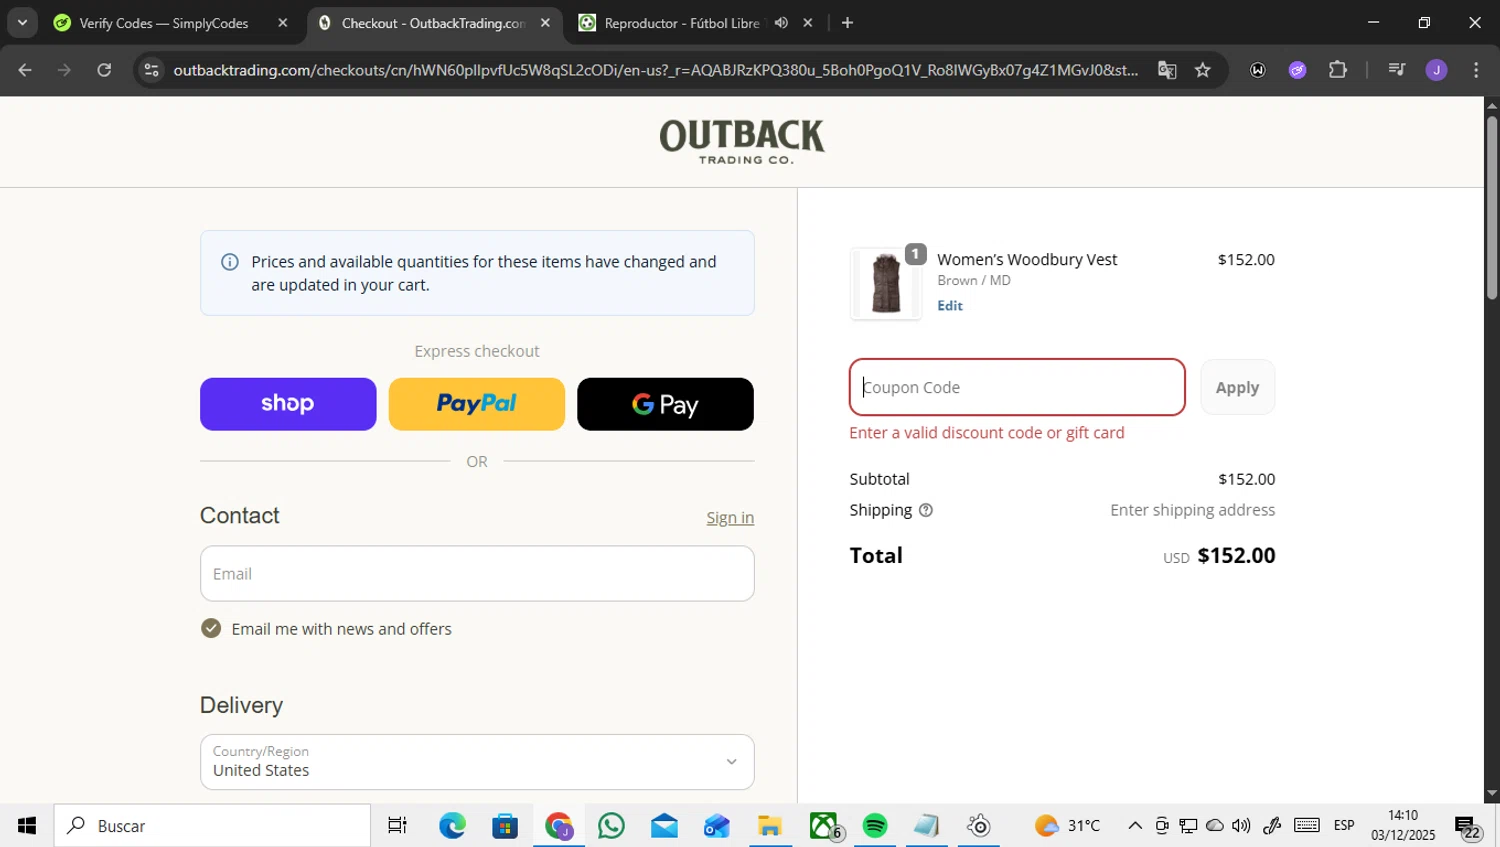
Task: Click the shipping help question mark icon
Action: [x=926, y=510]
